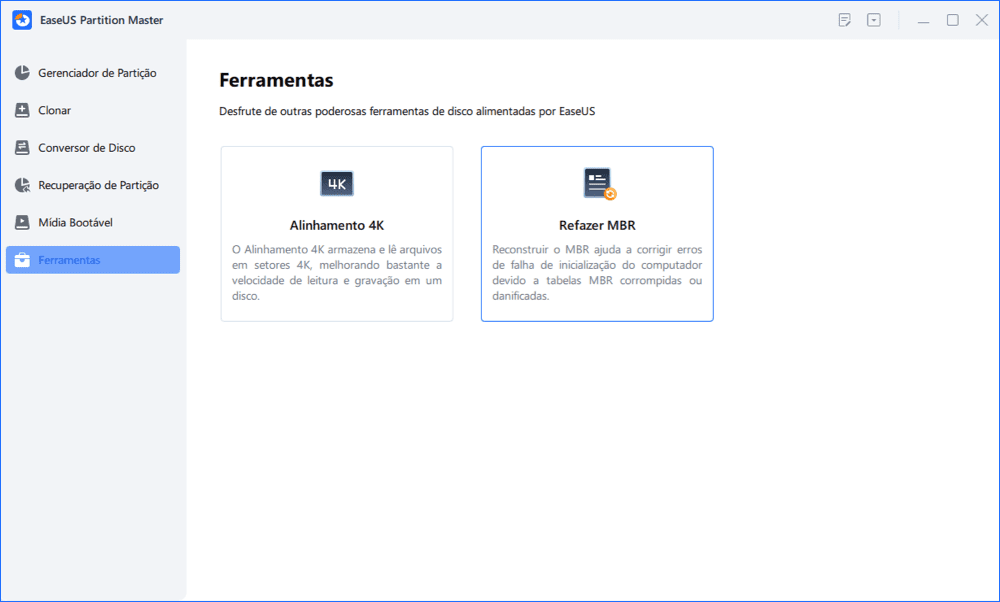Screen dimensions: 1000x602
Task: Open Gerenciador de Partição in sidebar
Action: 93,73
